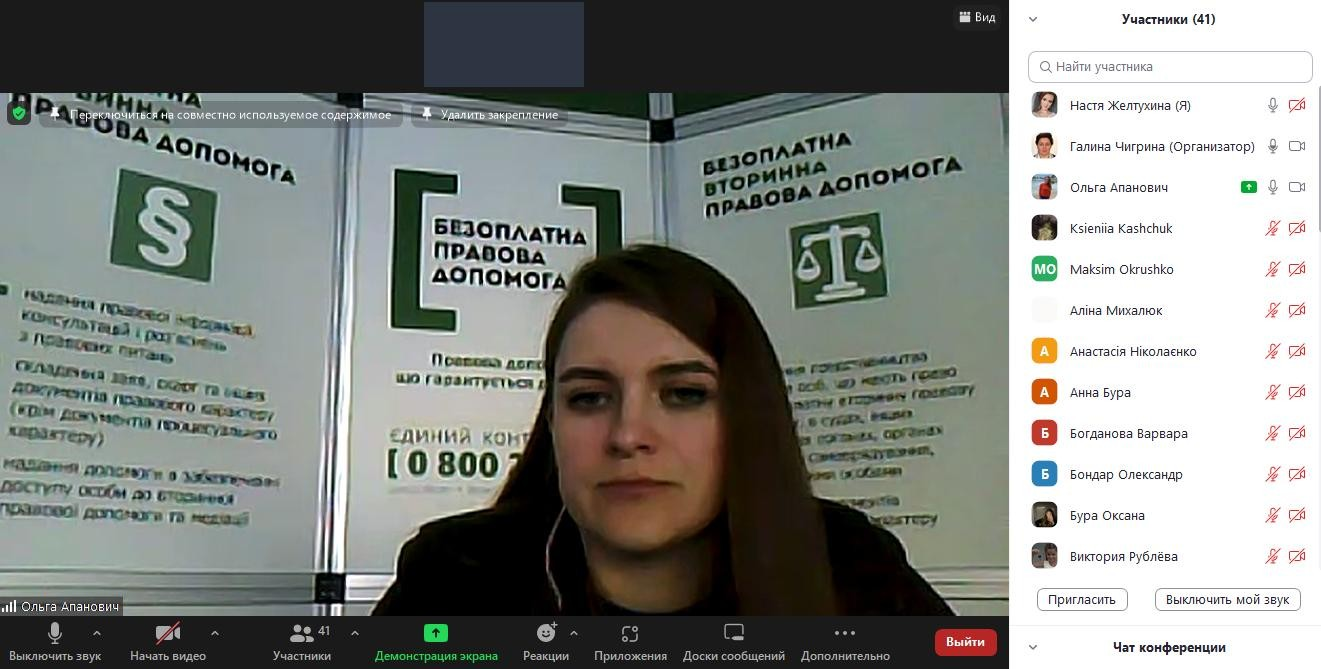Image resolution: width=1321 pixels, height=669 pixels.
Task: Expand audio options arrow next to microphone
Action: pos(97,633)
